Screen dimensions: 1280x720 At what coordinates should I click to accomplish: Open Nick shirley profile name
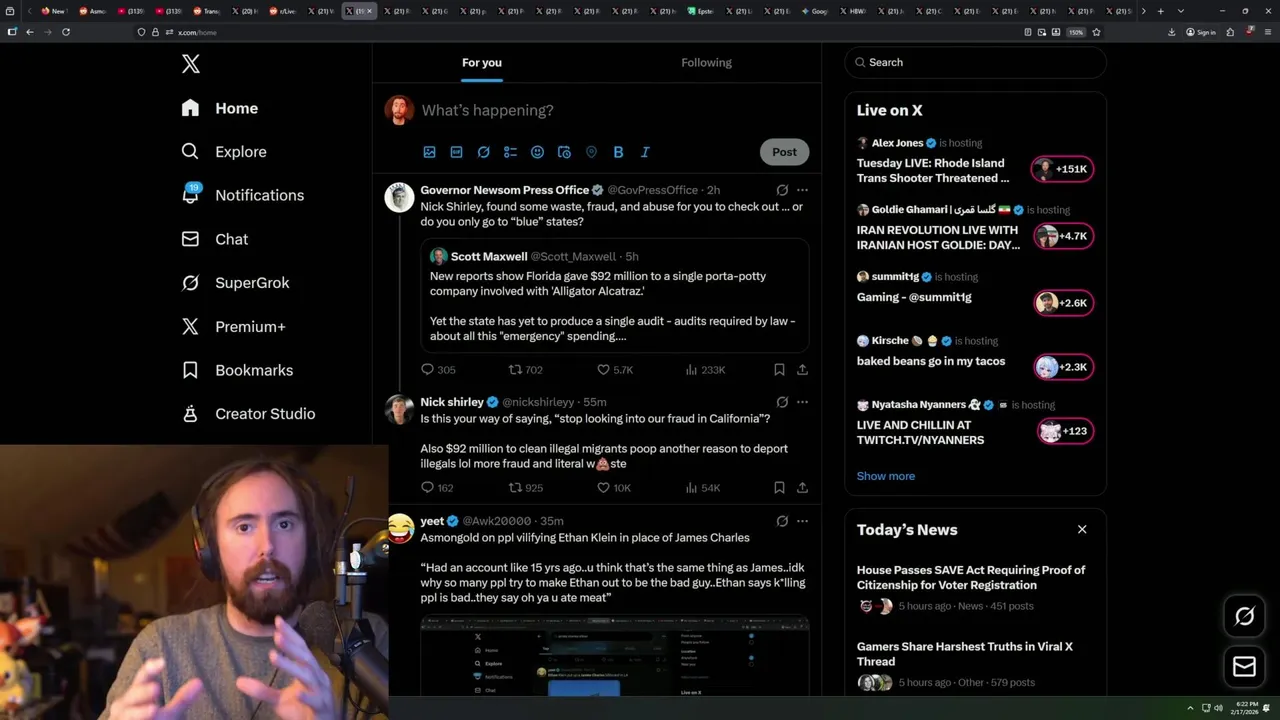point(452,402)
